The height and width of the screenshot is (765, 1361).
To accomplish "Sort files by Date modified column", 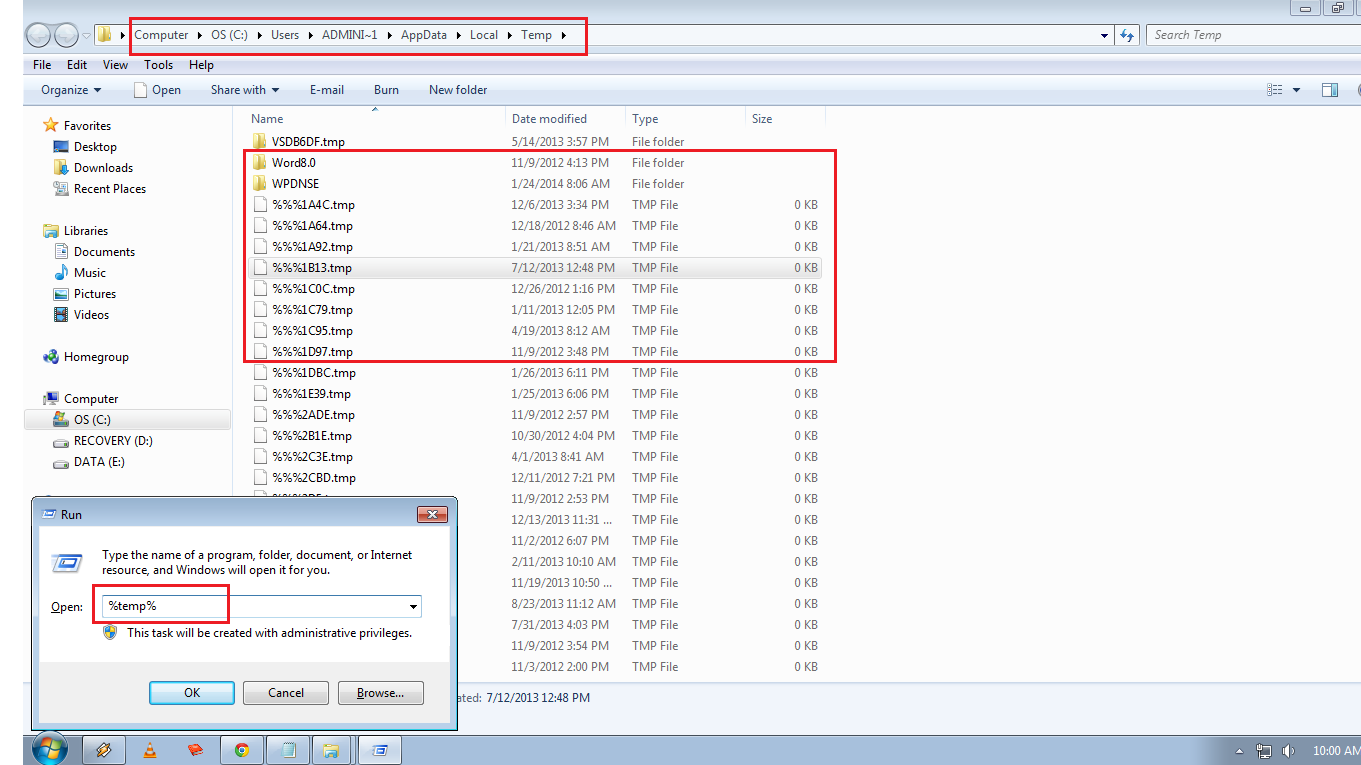I will click(x=549, y=119).
